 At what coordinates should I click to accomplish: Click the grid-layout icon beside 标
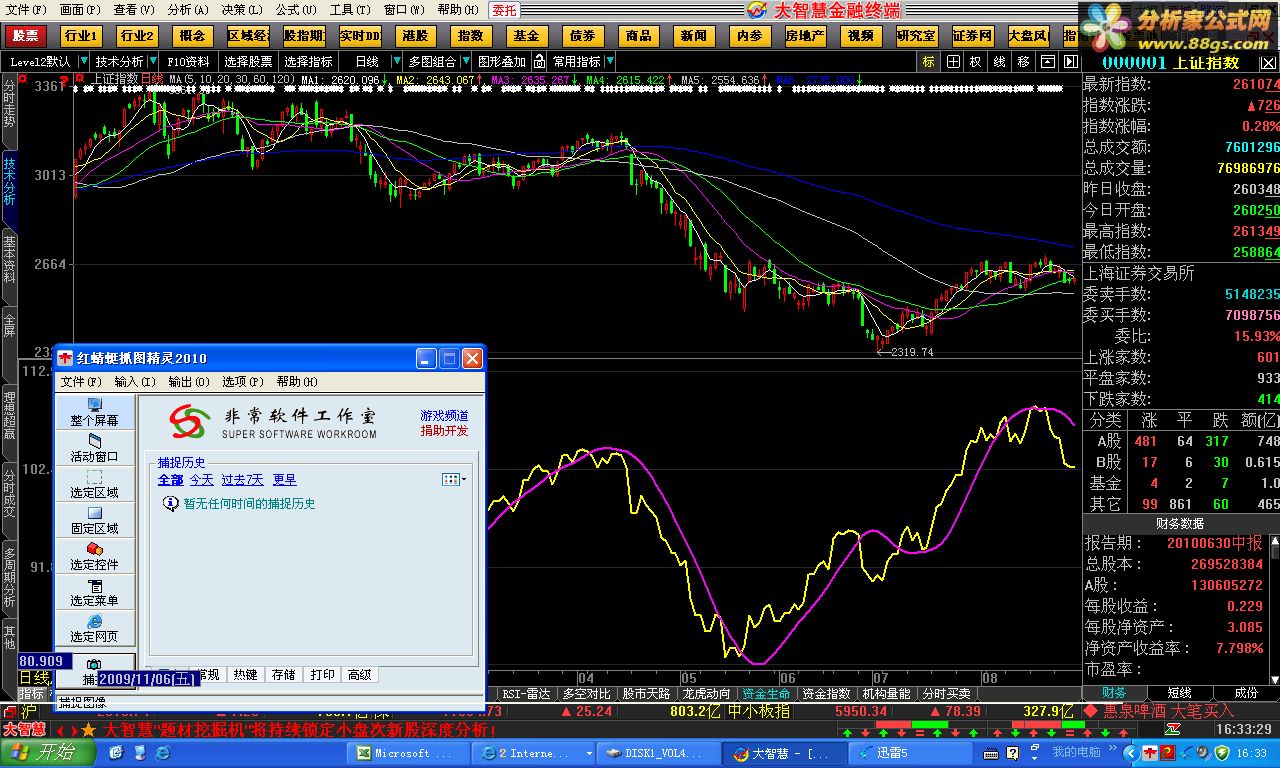(x=953, y=62)
